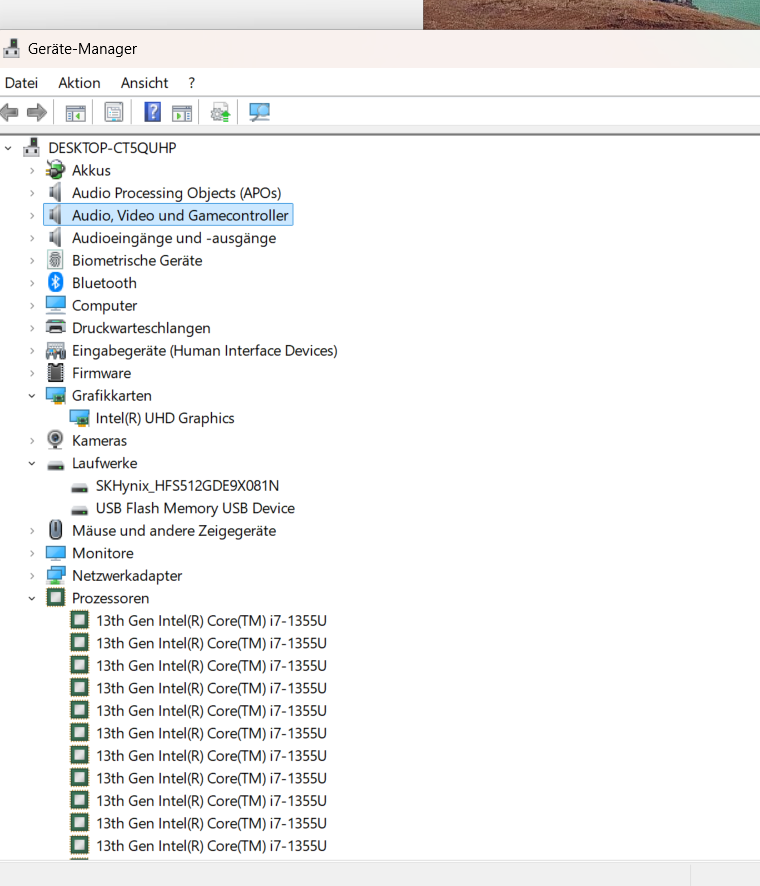Expand Audio Processing Objects (APOs)
Viewport: 760px width, 886px height.
[x=32, y=193]
